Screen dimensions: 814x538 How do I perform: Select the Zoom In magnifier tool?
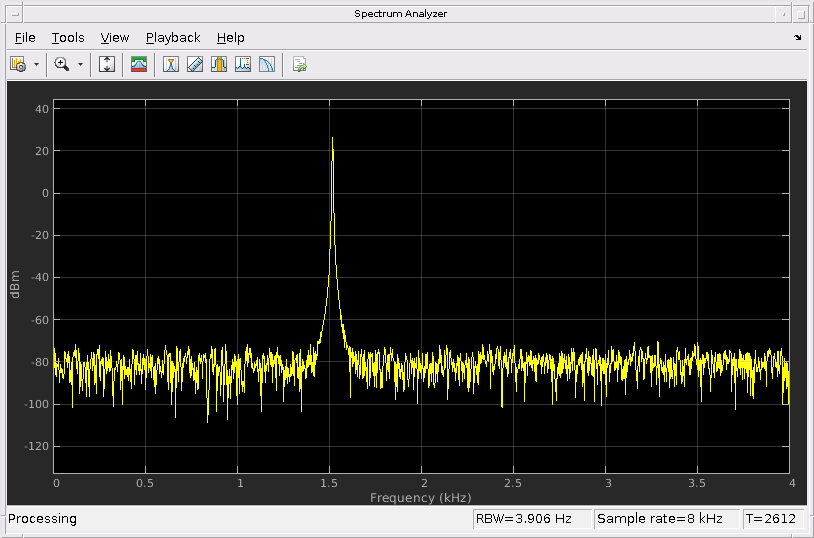click(62, 64)
